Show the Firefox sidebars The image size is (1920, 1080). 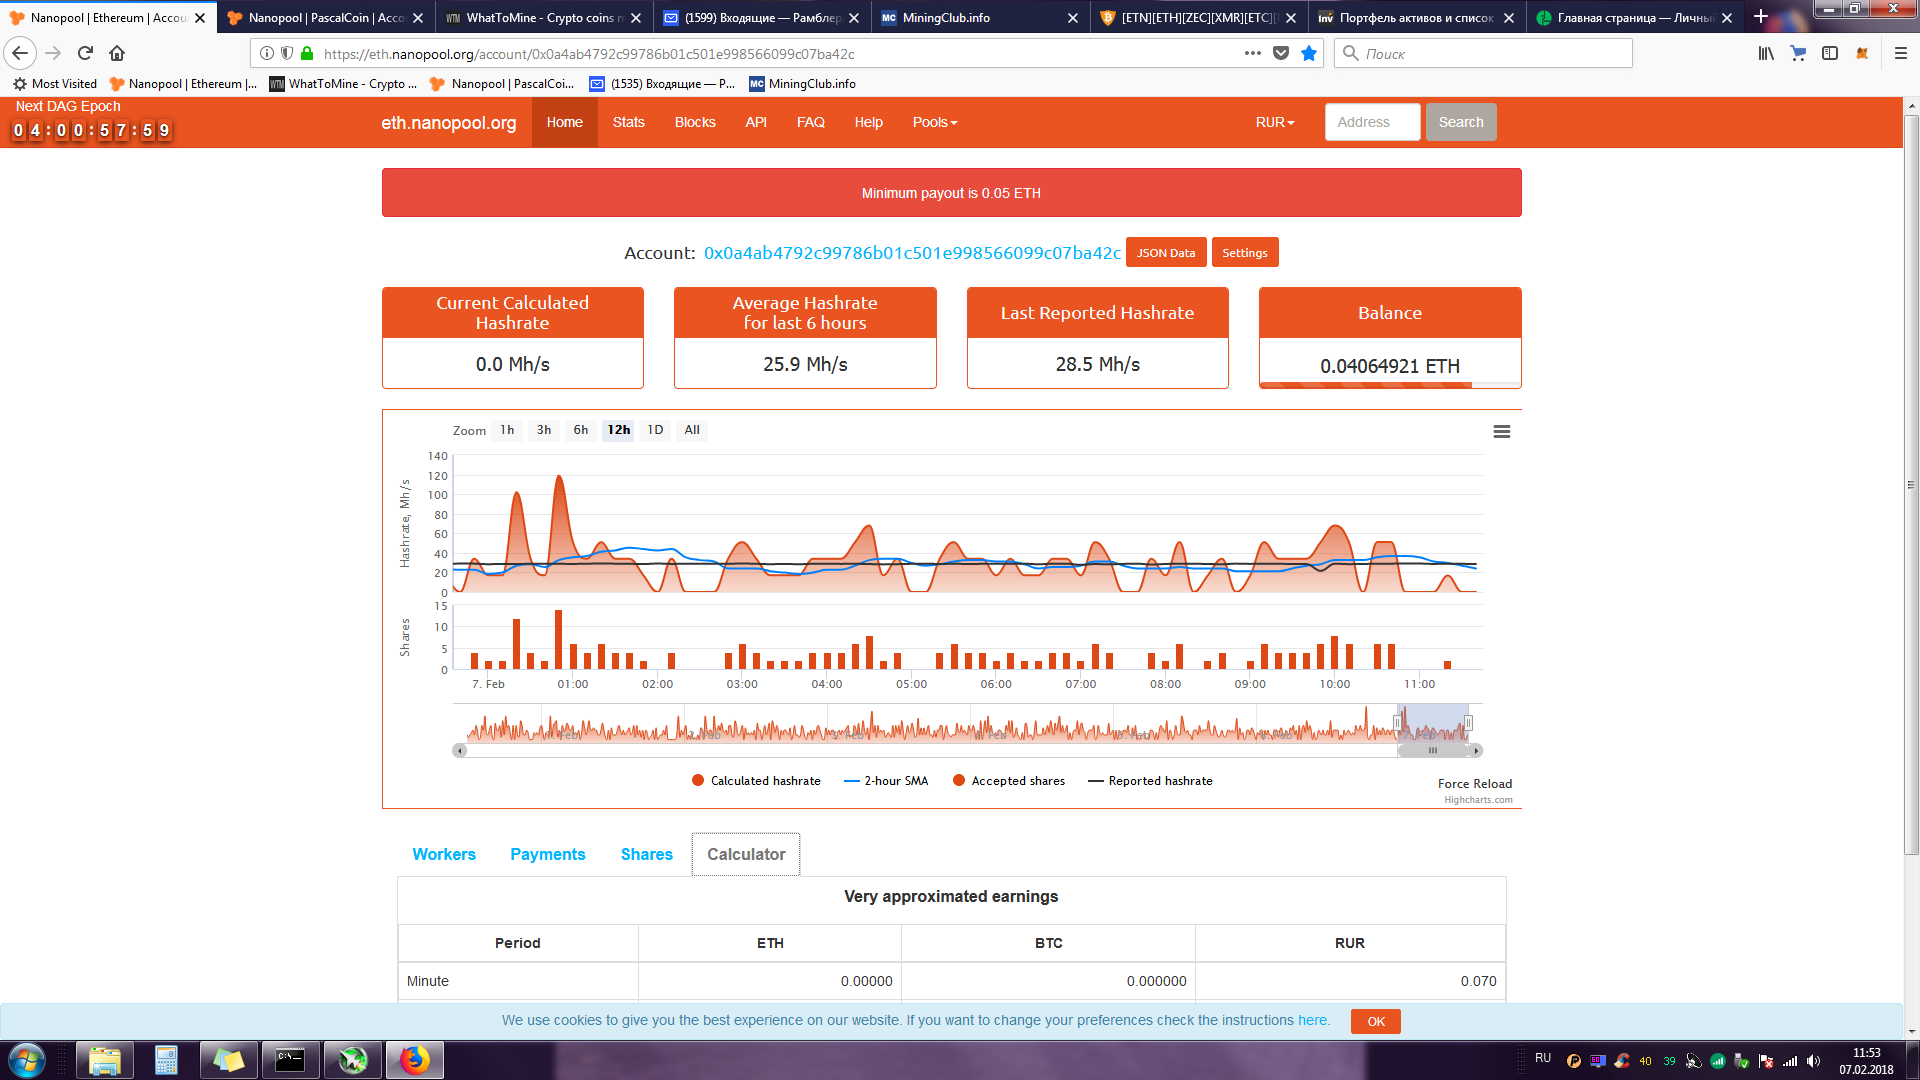click(1830, 53)
